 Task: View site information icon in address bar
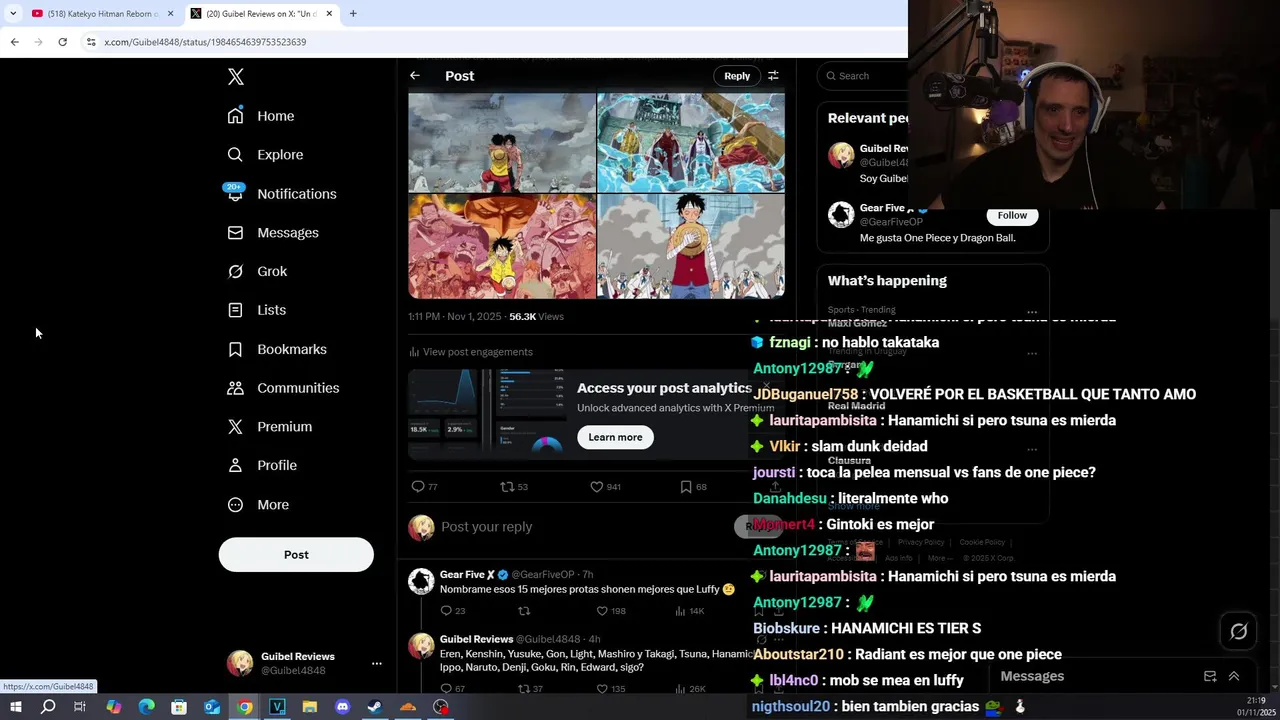pyautogui.click(x=91, y=42)
